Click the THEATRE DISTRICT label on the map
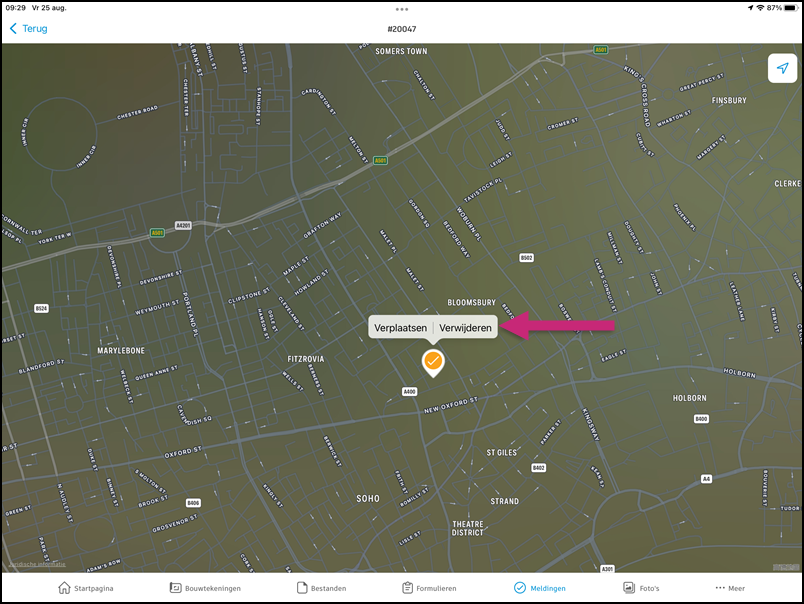Image resolution: width=804 pixels, height=604 pixels. click(468, 528)
